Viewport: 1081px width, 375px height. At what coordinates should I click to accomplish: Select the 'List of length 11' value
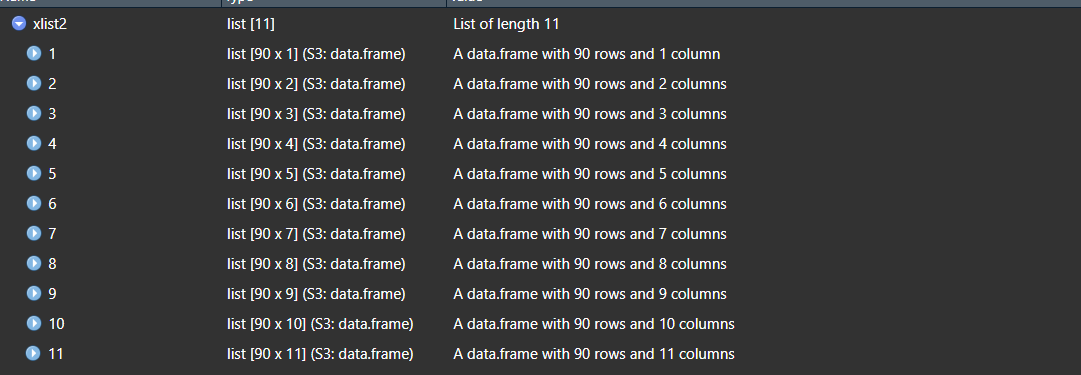[506, 24]
